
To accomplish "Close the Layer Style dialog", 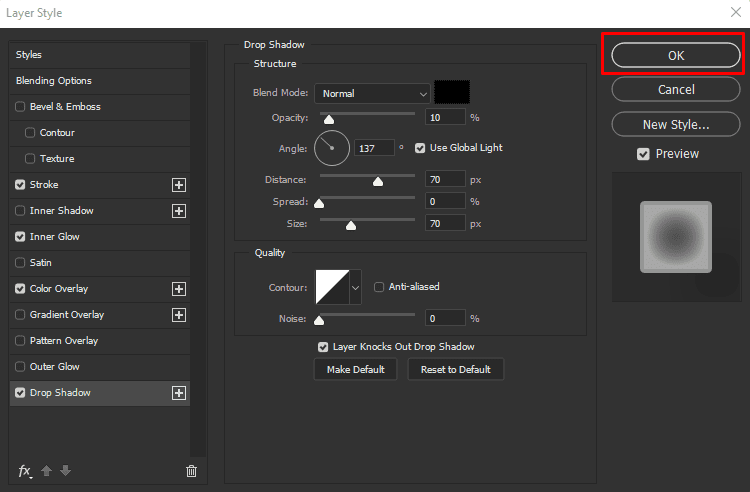I will (x=736, y=12).
